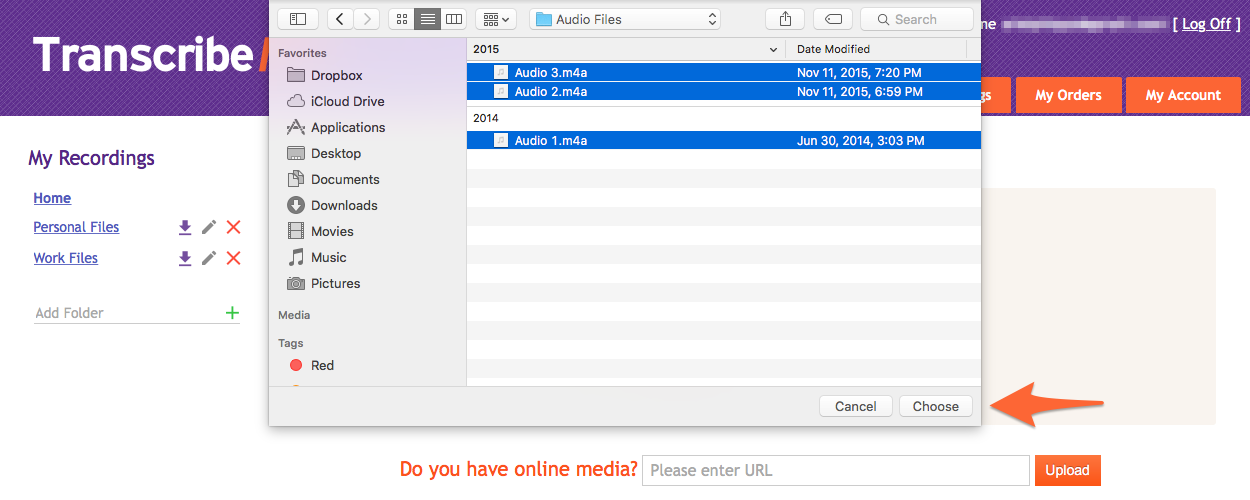Switch to column view mode
The image size is (1250, 500).
pyautogui.click(x=454, y=19)
